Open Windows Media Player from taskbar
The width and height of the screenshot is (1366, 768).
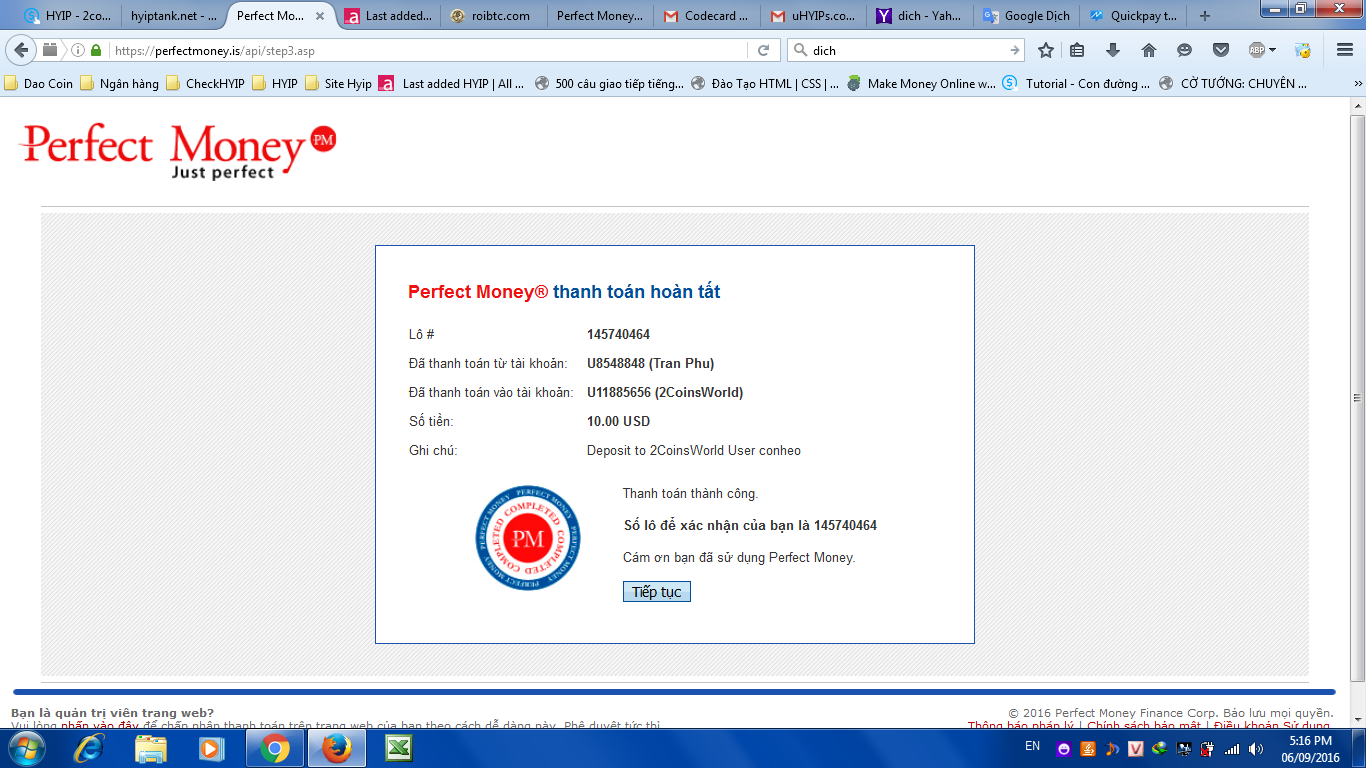click(x=211, y=748)
